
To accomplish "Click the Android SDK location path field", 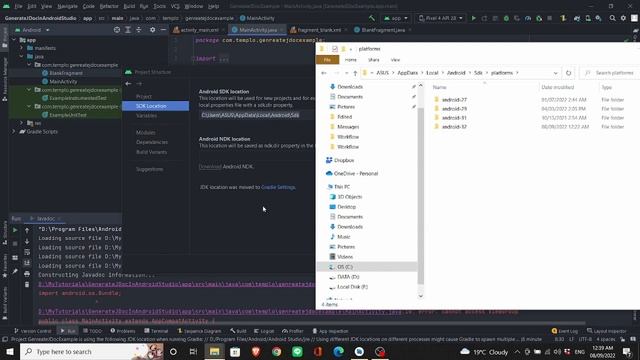I will click(257, 115).
